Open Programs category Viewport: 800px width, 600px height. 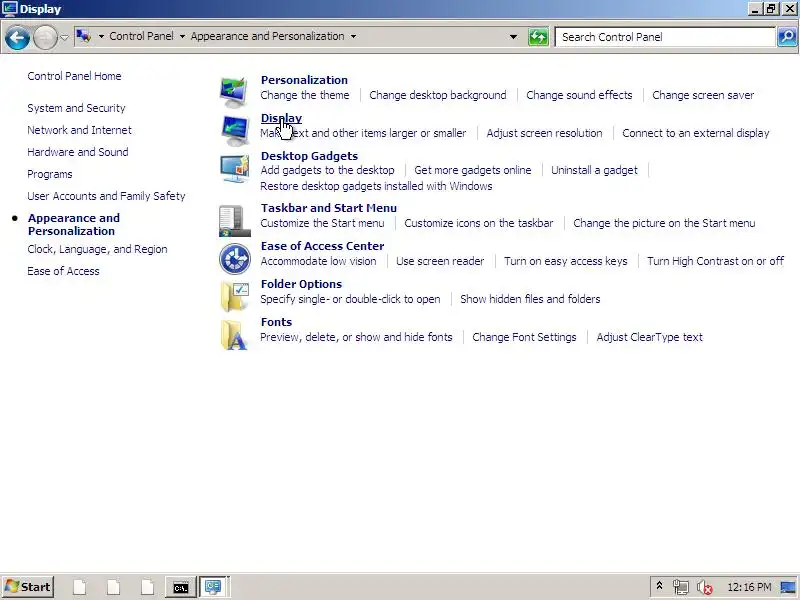[x=49, y=174]
